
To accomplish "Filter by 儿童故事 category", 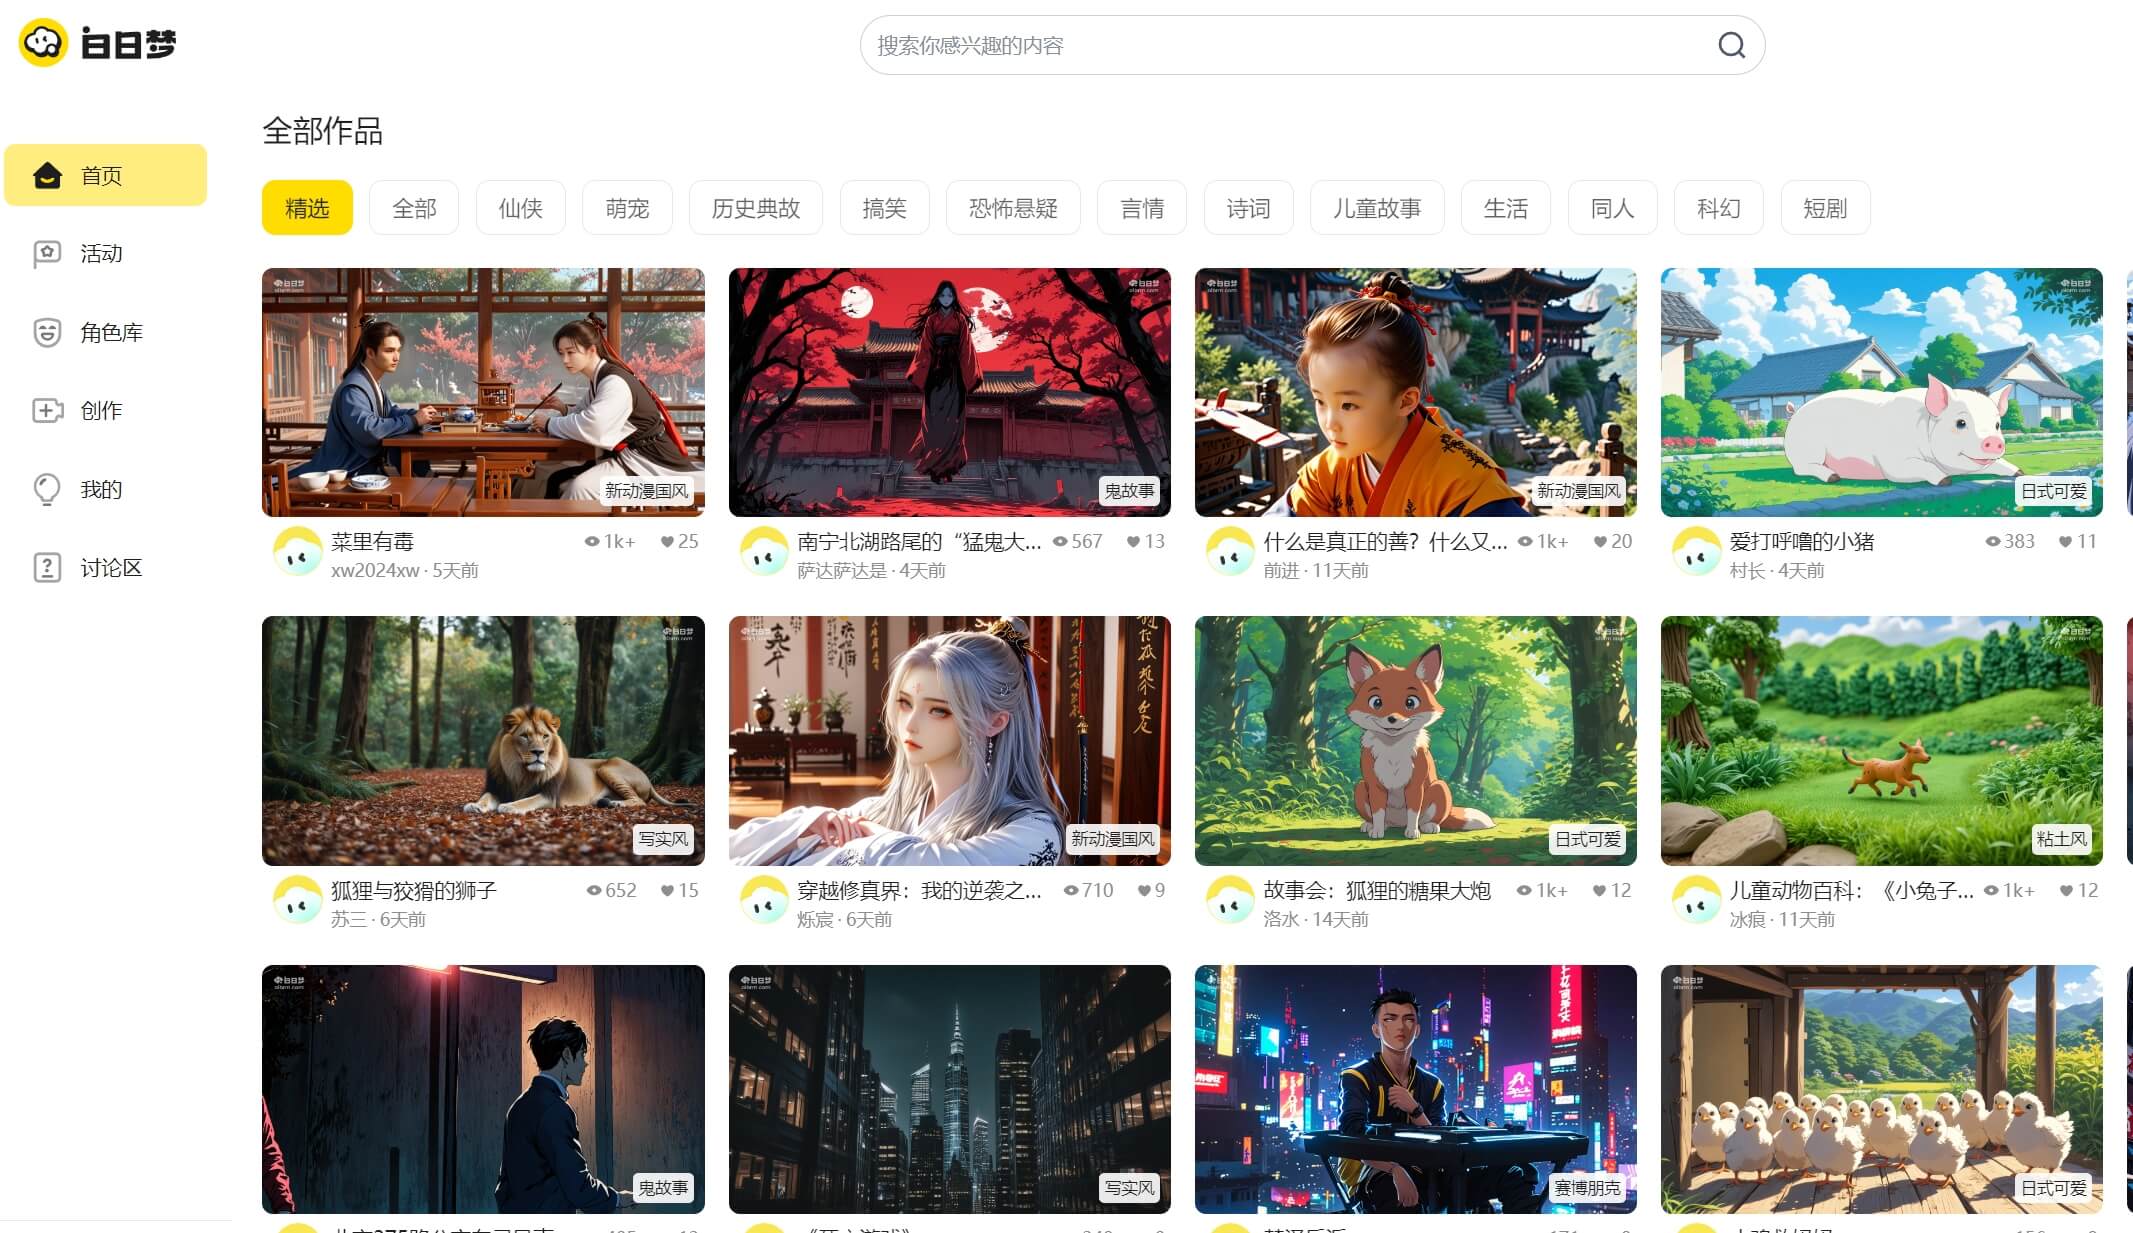I will click(x=1376, y=208).
